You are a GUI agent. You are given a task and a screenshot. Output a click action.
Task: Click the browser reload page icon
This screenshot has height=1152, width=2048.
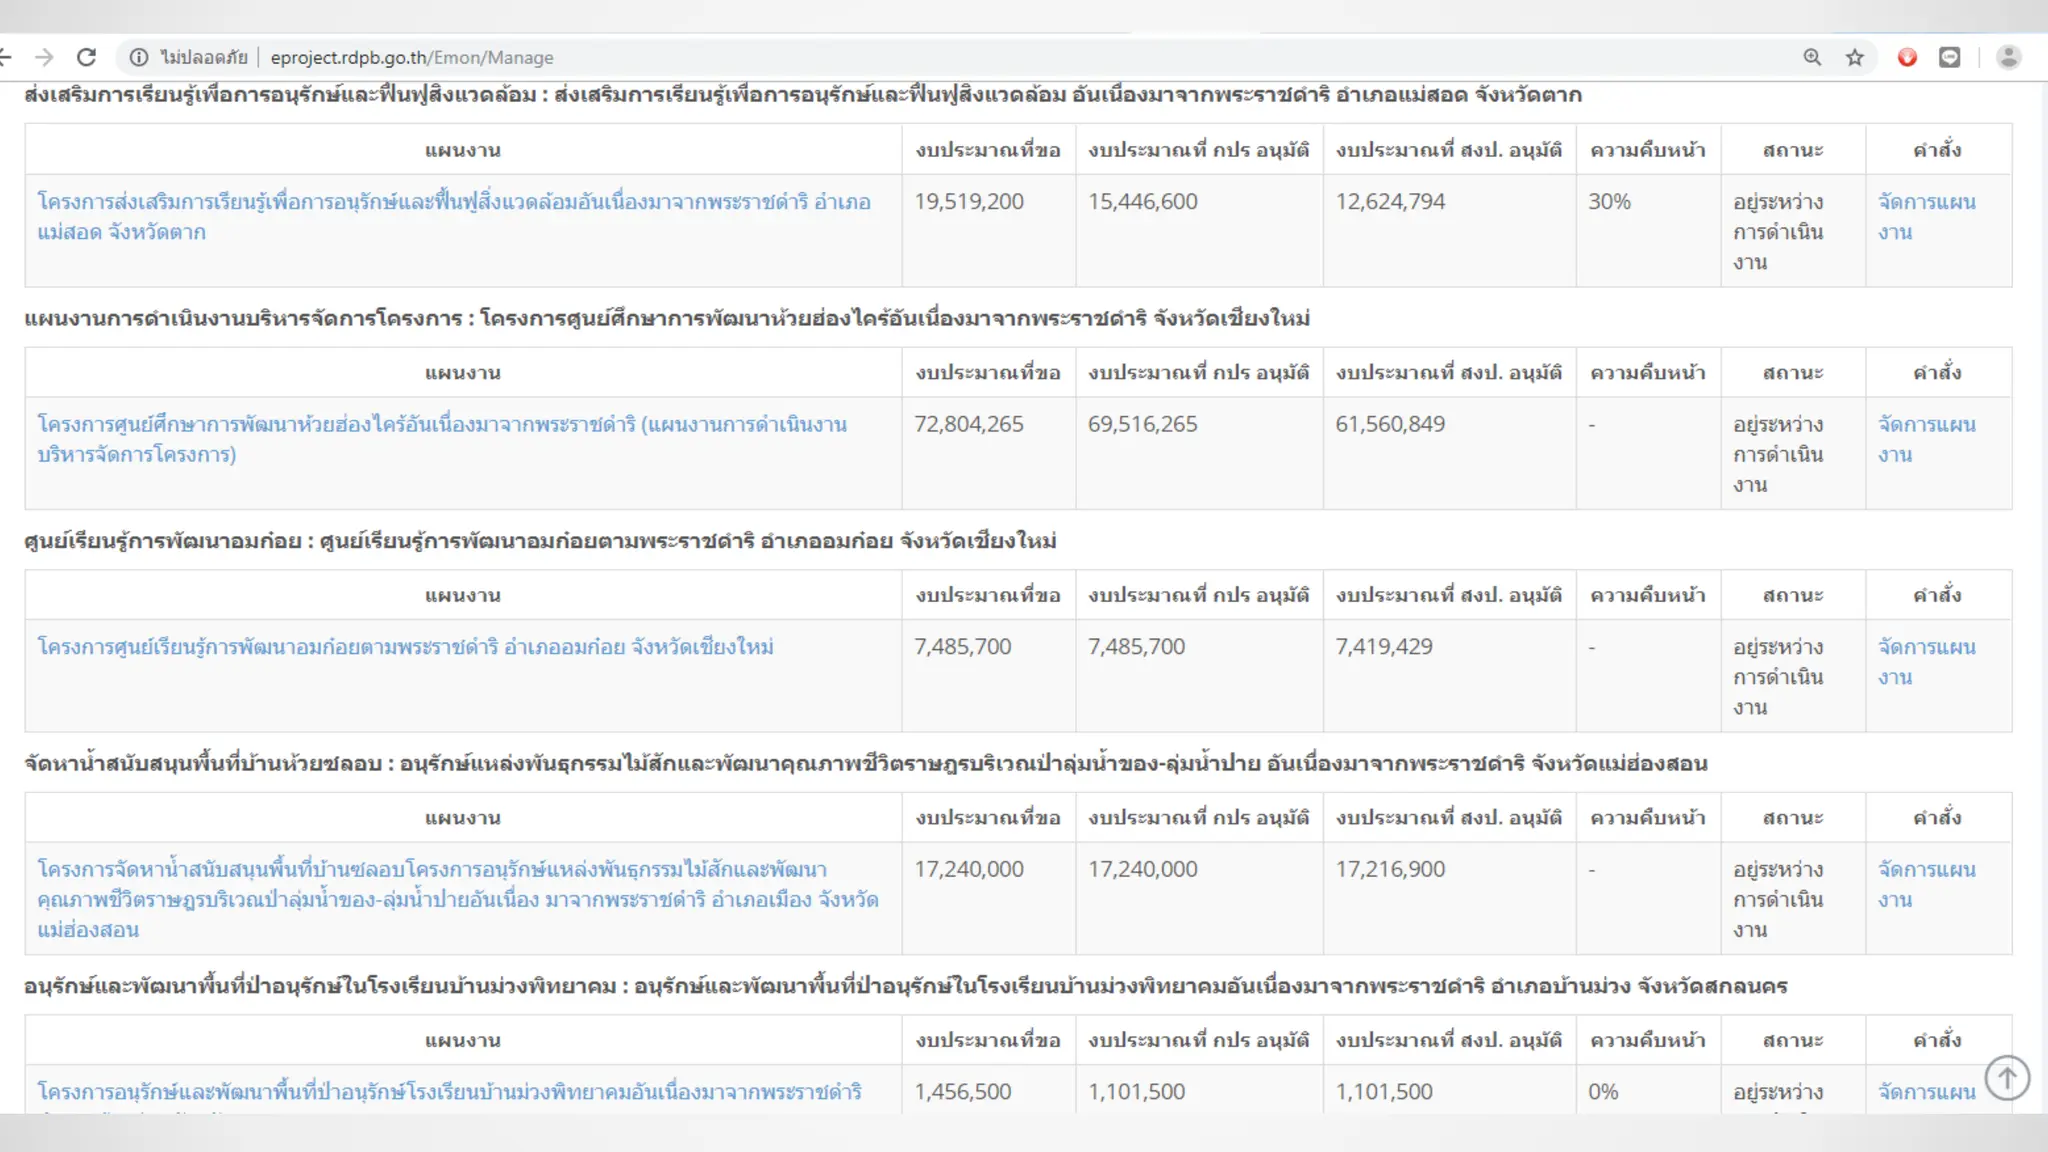coord(87,57)
